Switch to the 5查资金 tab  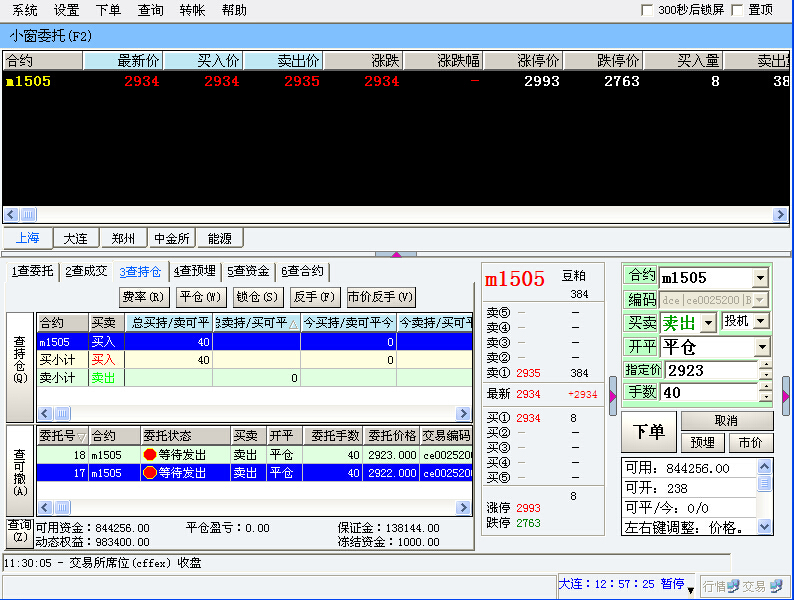(x=247, y=271)
